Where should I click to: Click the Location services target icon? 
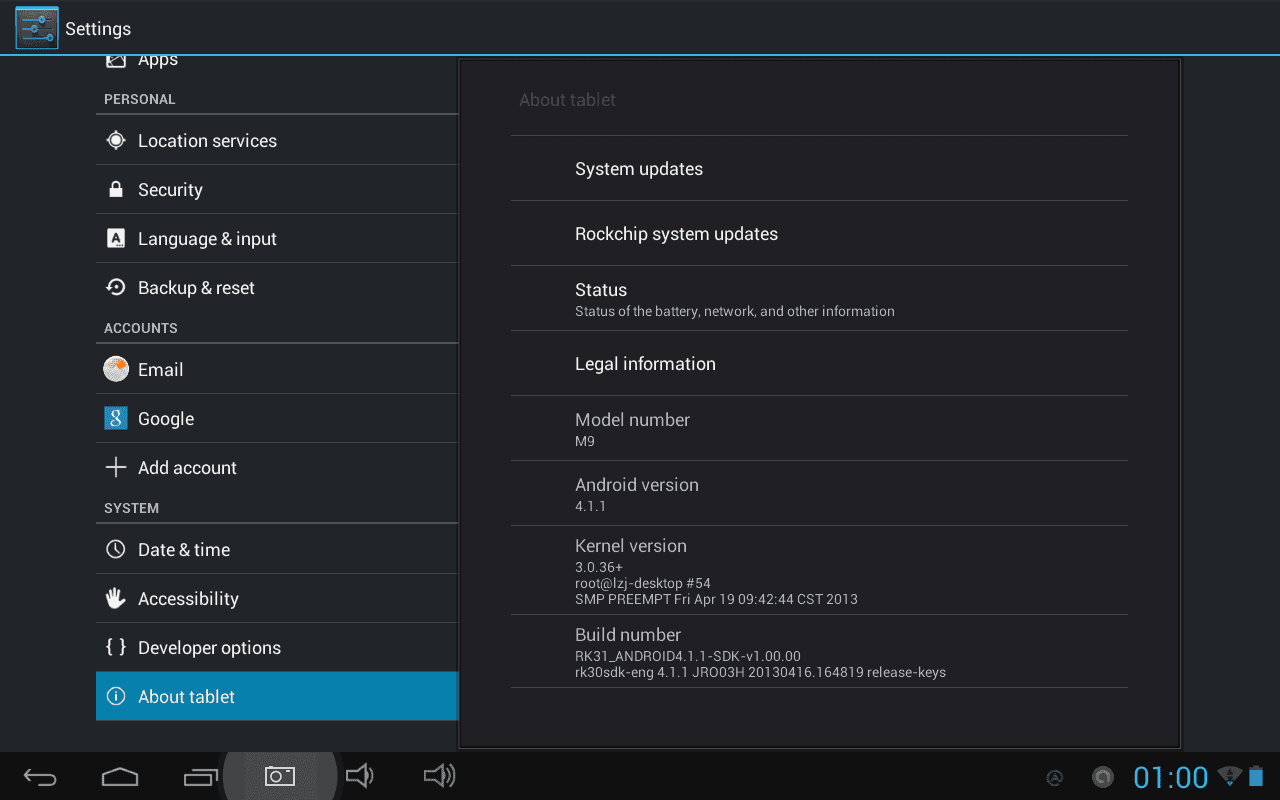click(116, 140)
